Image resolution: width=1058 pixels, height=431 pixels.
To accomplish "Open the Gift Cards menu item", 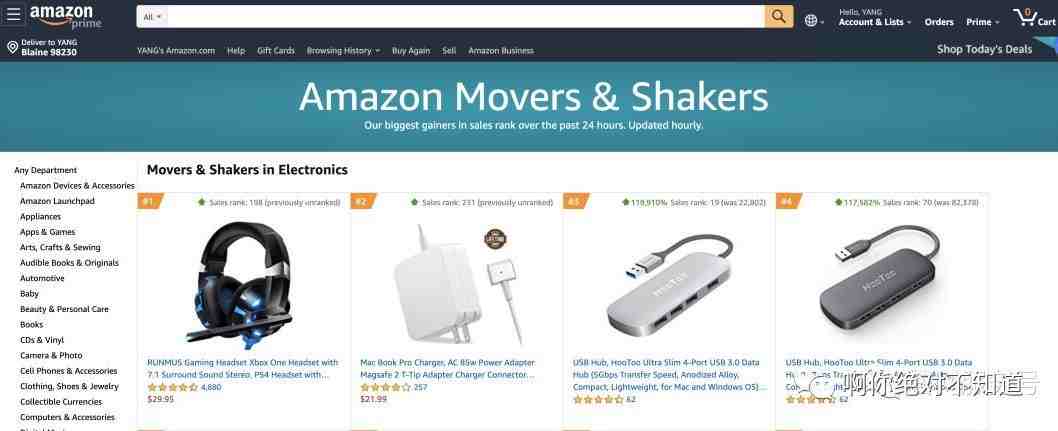I will [276, 51].
